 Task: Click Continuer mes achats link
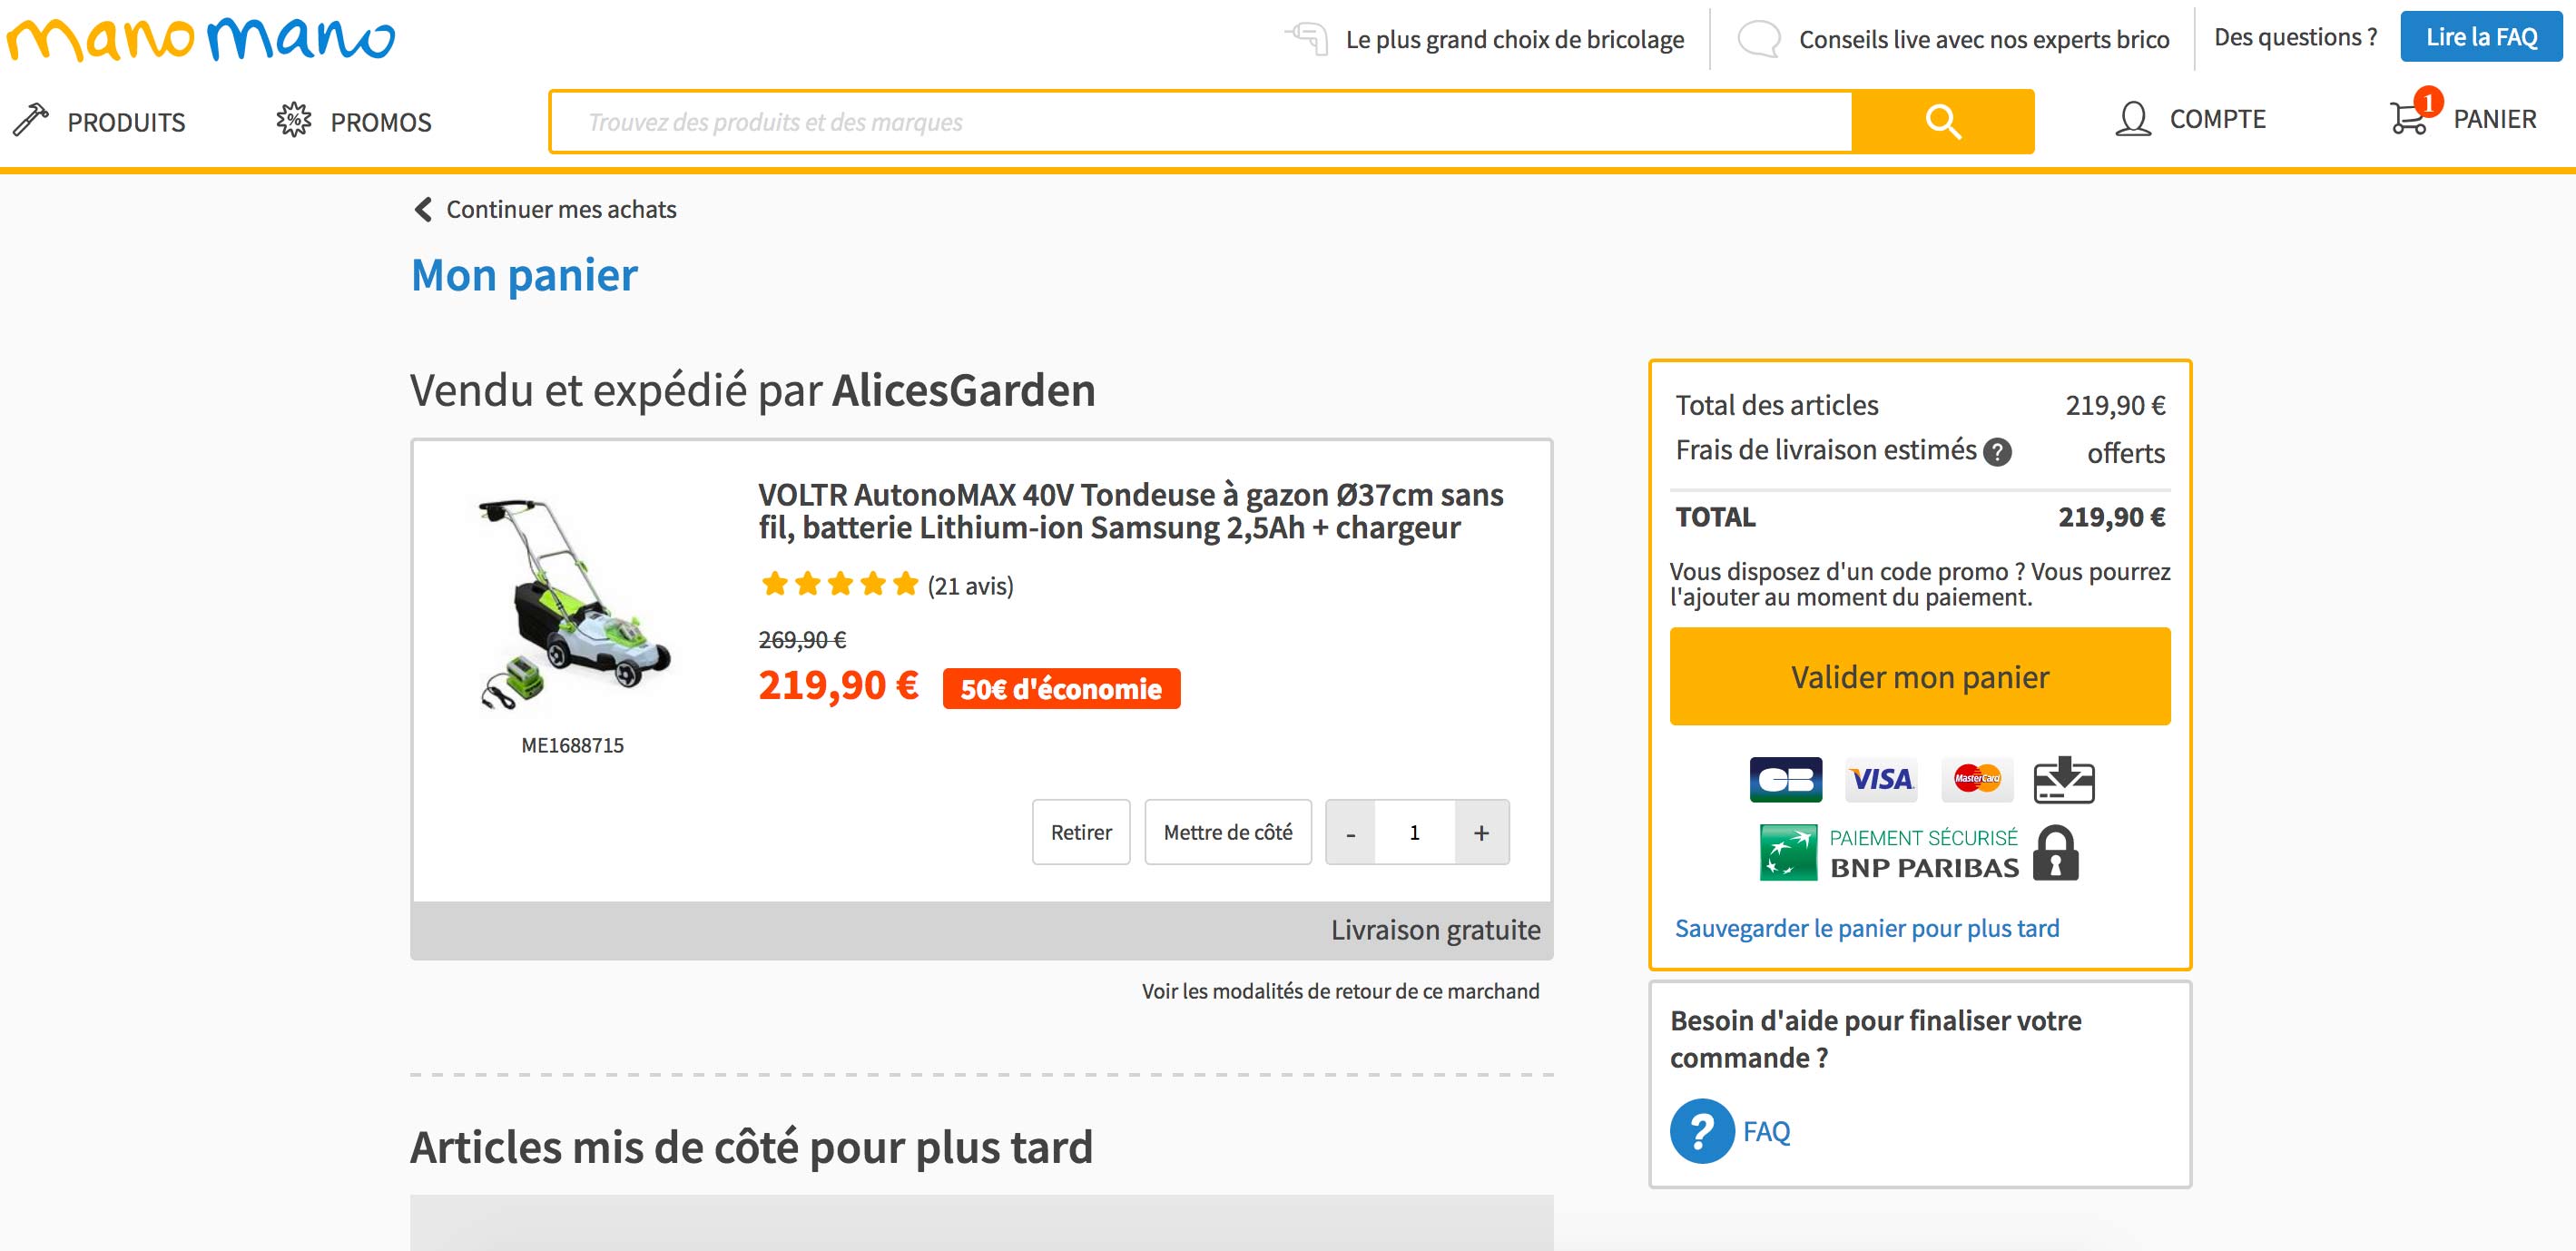(561, 209)
